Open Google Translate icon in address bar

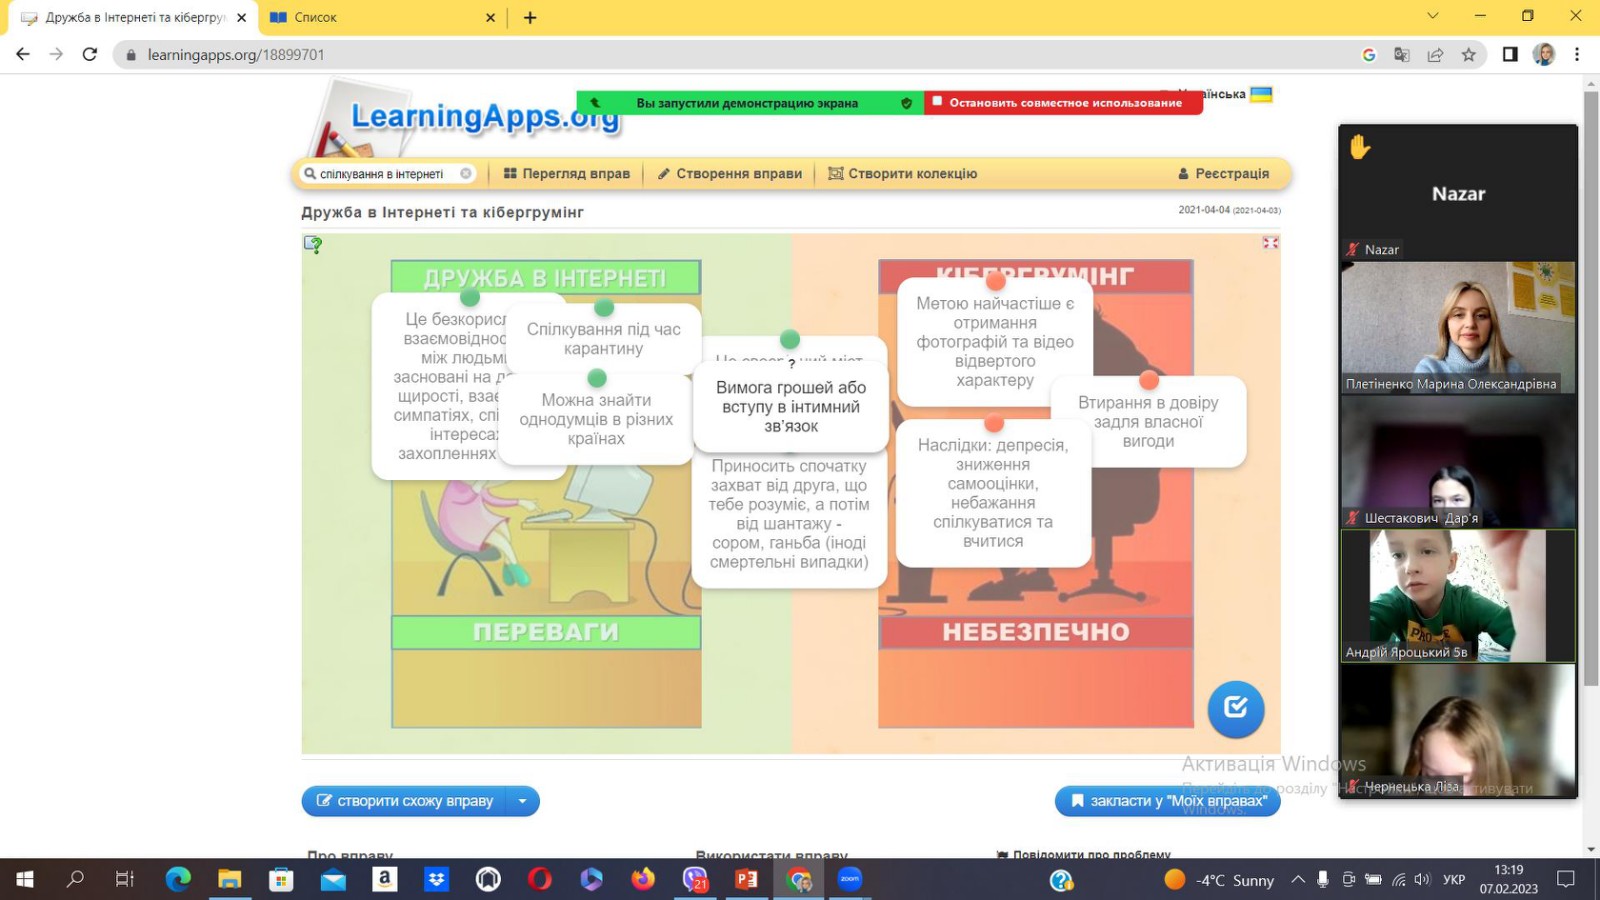[1402, 55]
